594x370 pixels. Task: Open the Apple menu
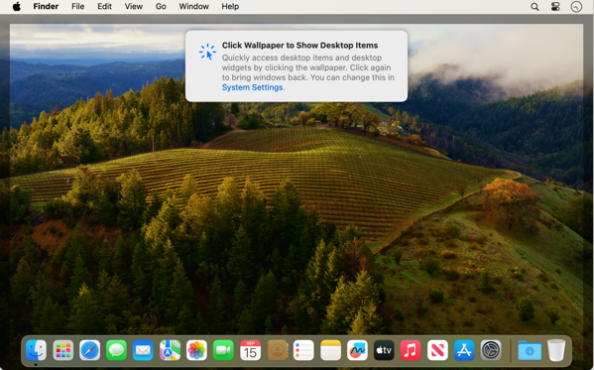(17, 6)
